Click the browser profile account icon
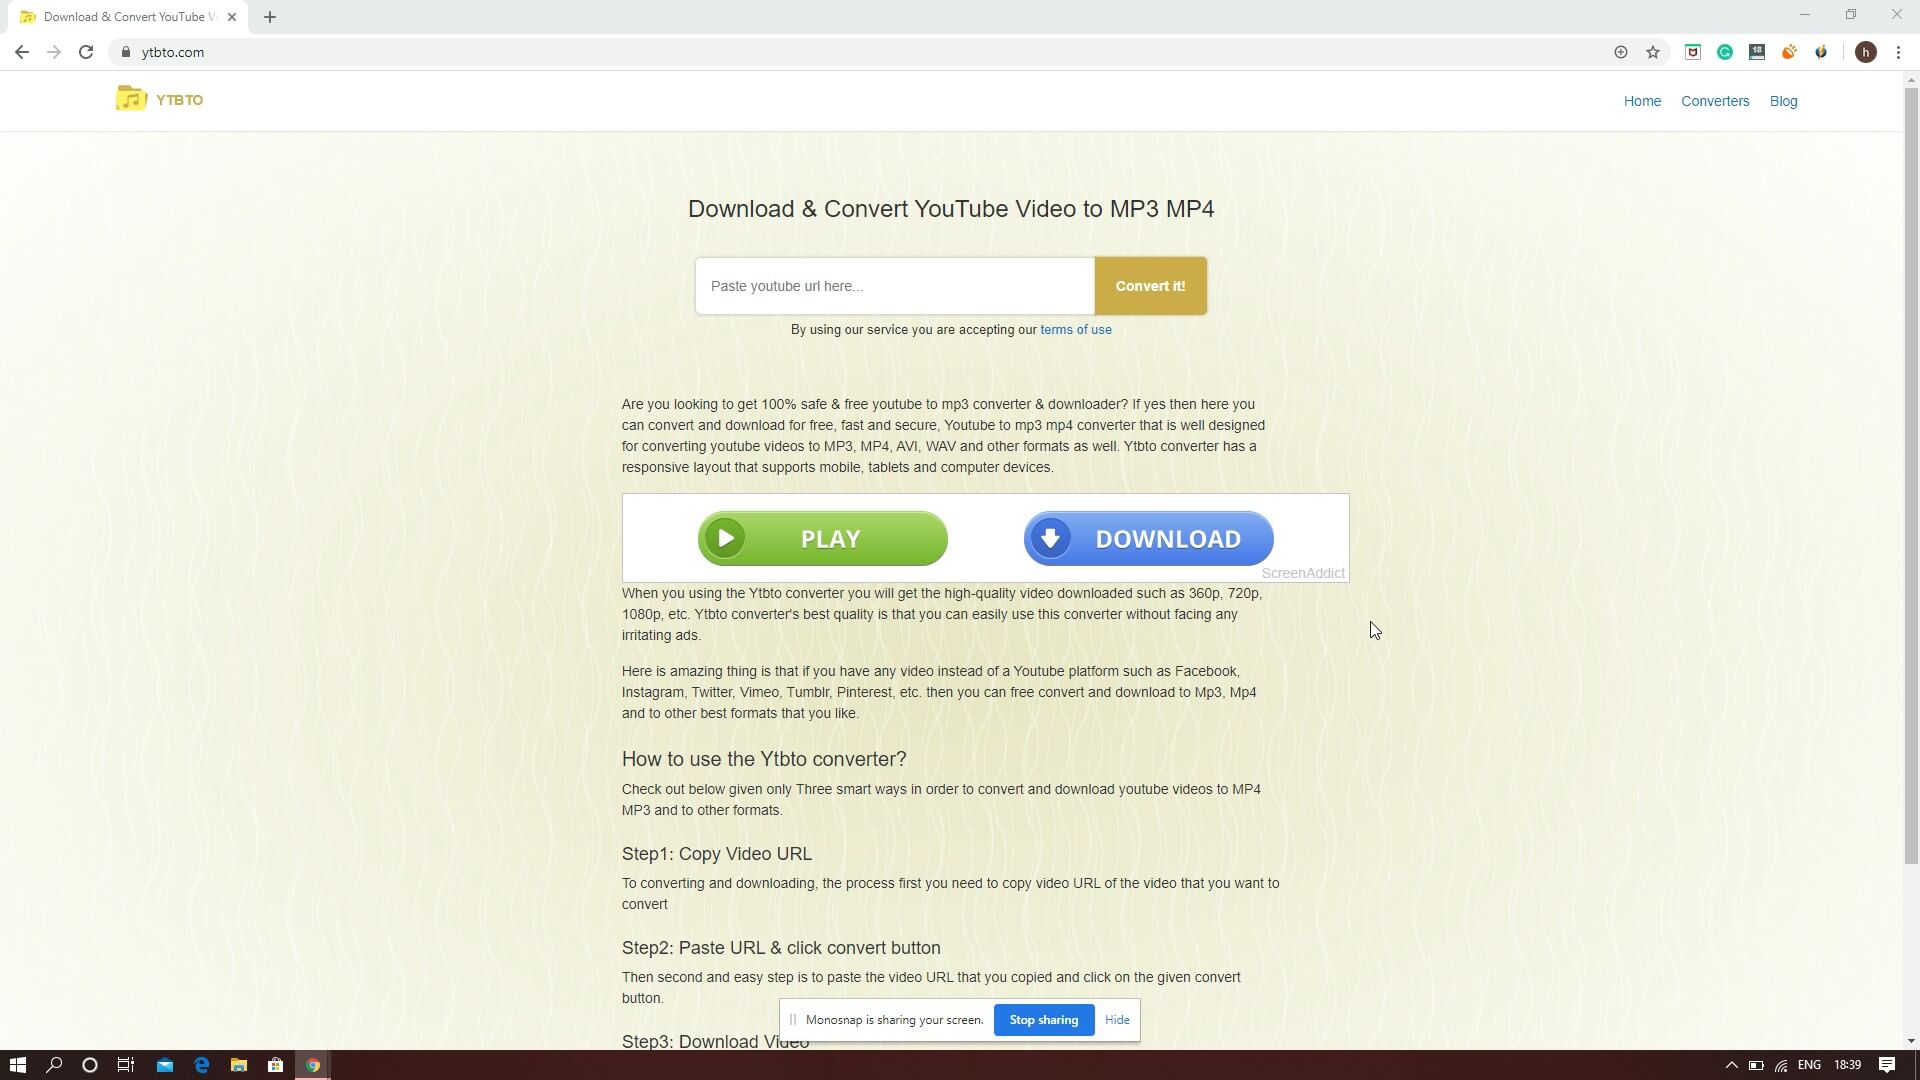The height and width of the screenshot is (1080, 1920). 1865,53
